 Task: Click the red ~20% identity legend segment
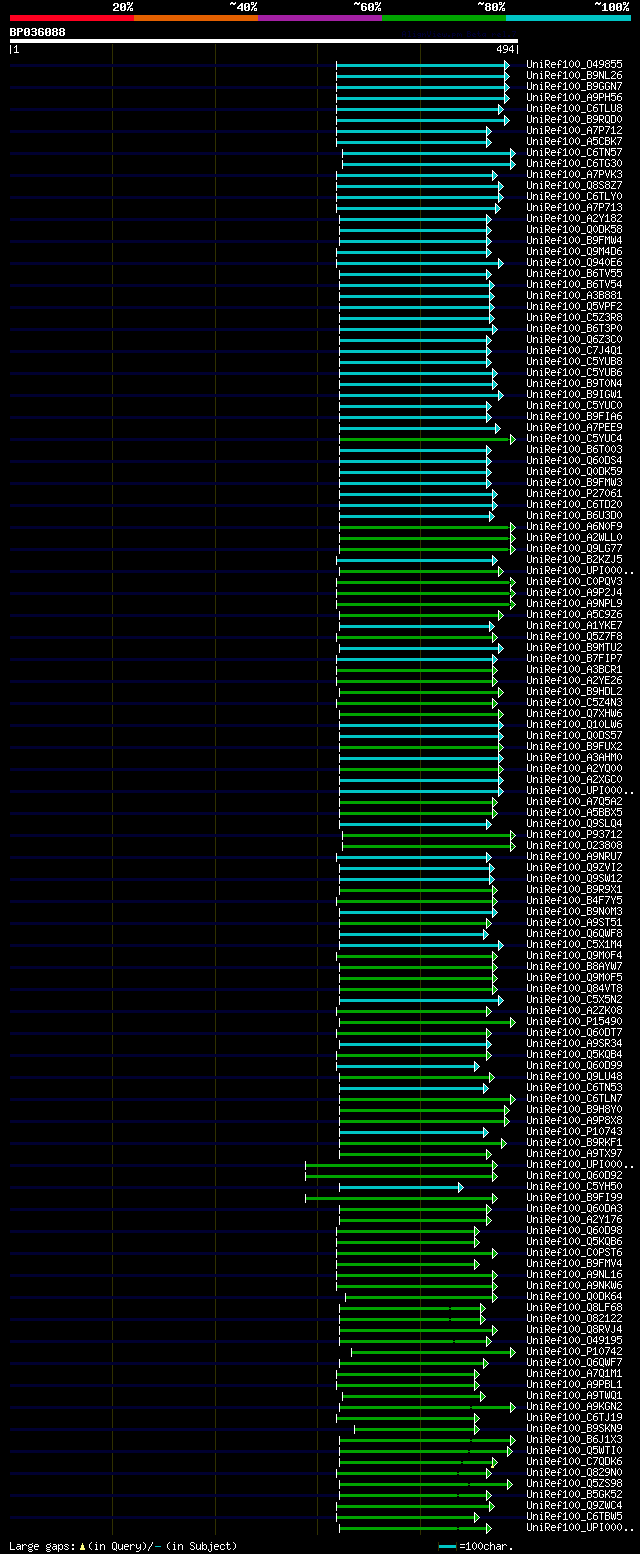coord(72,17)
